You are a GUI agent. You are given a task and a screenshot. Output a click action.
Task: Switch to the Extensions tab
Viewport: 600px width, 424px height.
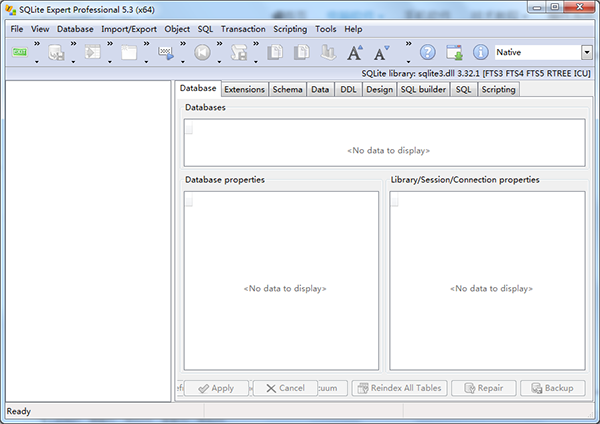click(245, 89)
